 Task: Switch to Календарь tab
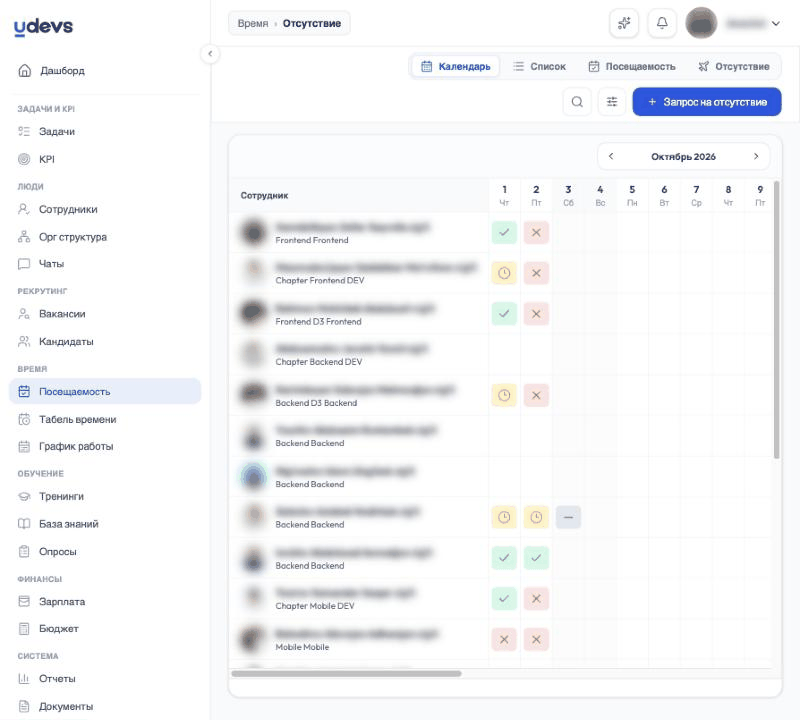point(455,66)
